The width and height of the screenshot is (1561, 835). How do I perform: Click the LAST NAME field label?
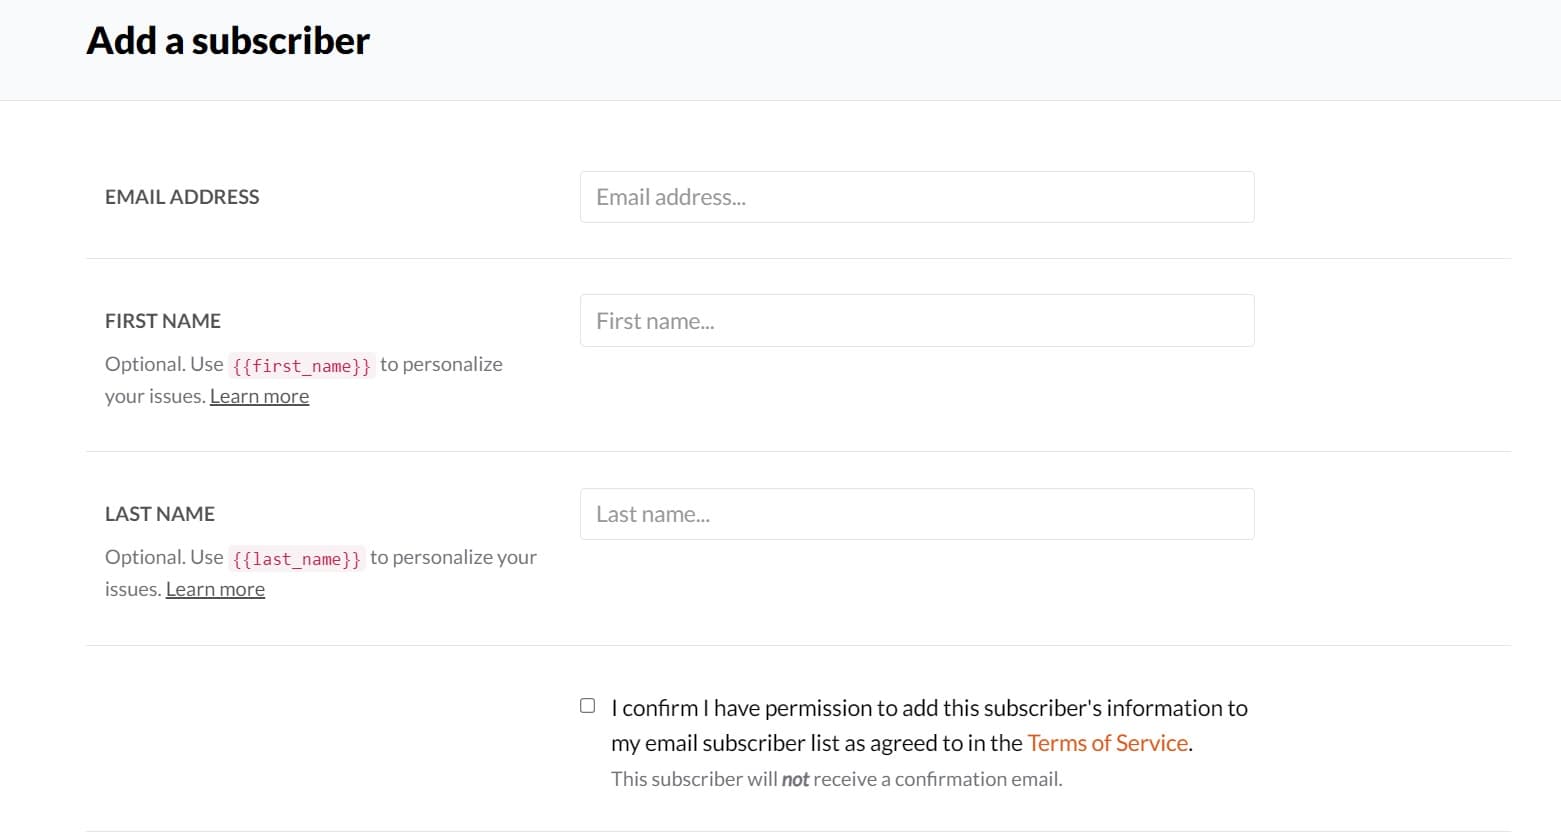pos(160,514)
